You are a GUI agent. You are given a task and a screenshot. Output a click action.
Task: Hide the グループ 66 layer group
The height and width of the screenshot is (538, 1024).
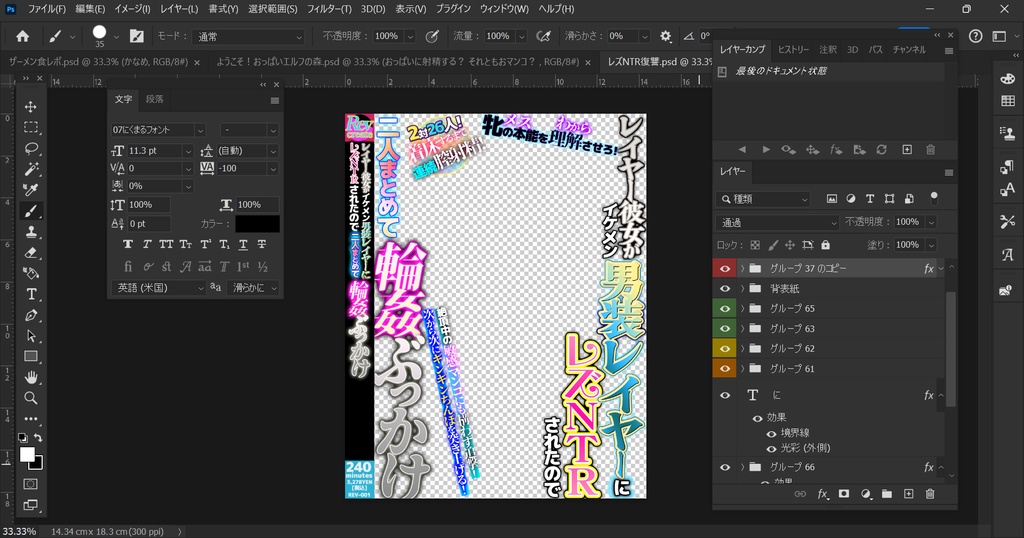tap(725, 467)
